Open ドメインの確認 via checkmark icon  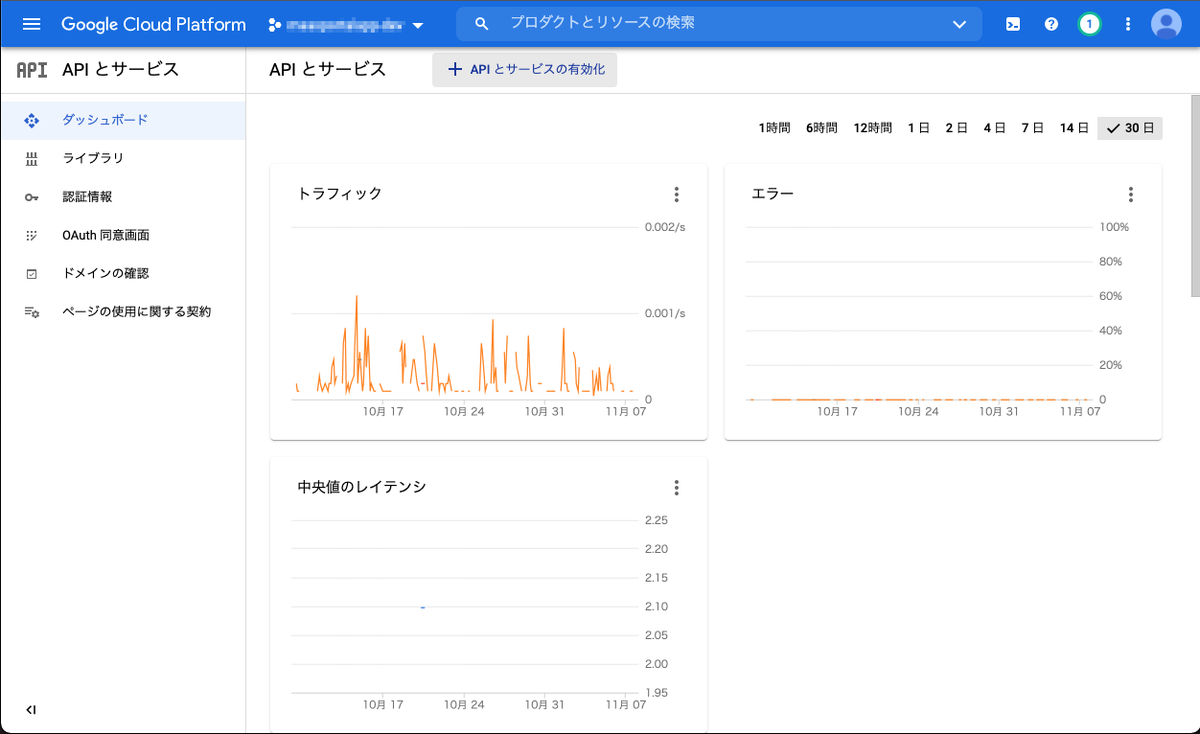pyautogui.click(x=34, y=272)
